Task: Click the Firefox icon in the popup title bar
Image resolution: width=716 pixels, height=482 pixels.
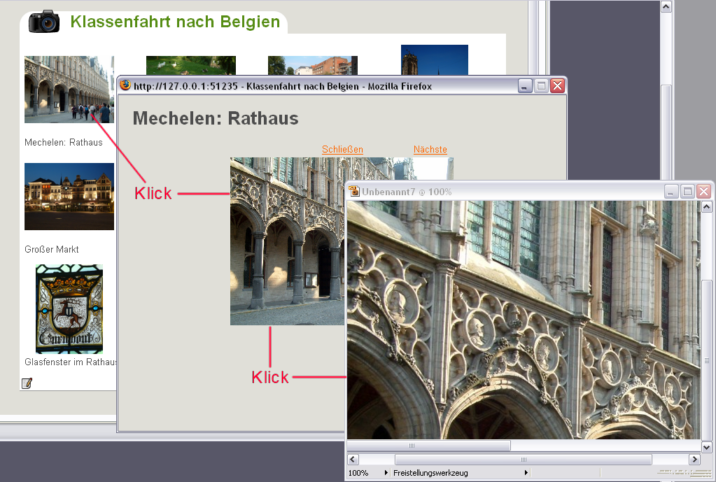Action: point(125,85)
